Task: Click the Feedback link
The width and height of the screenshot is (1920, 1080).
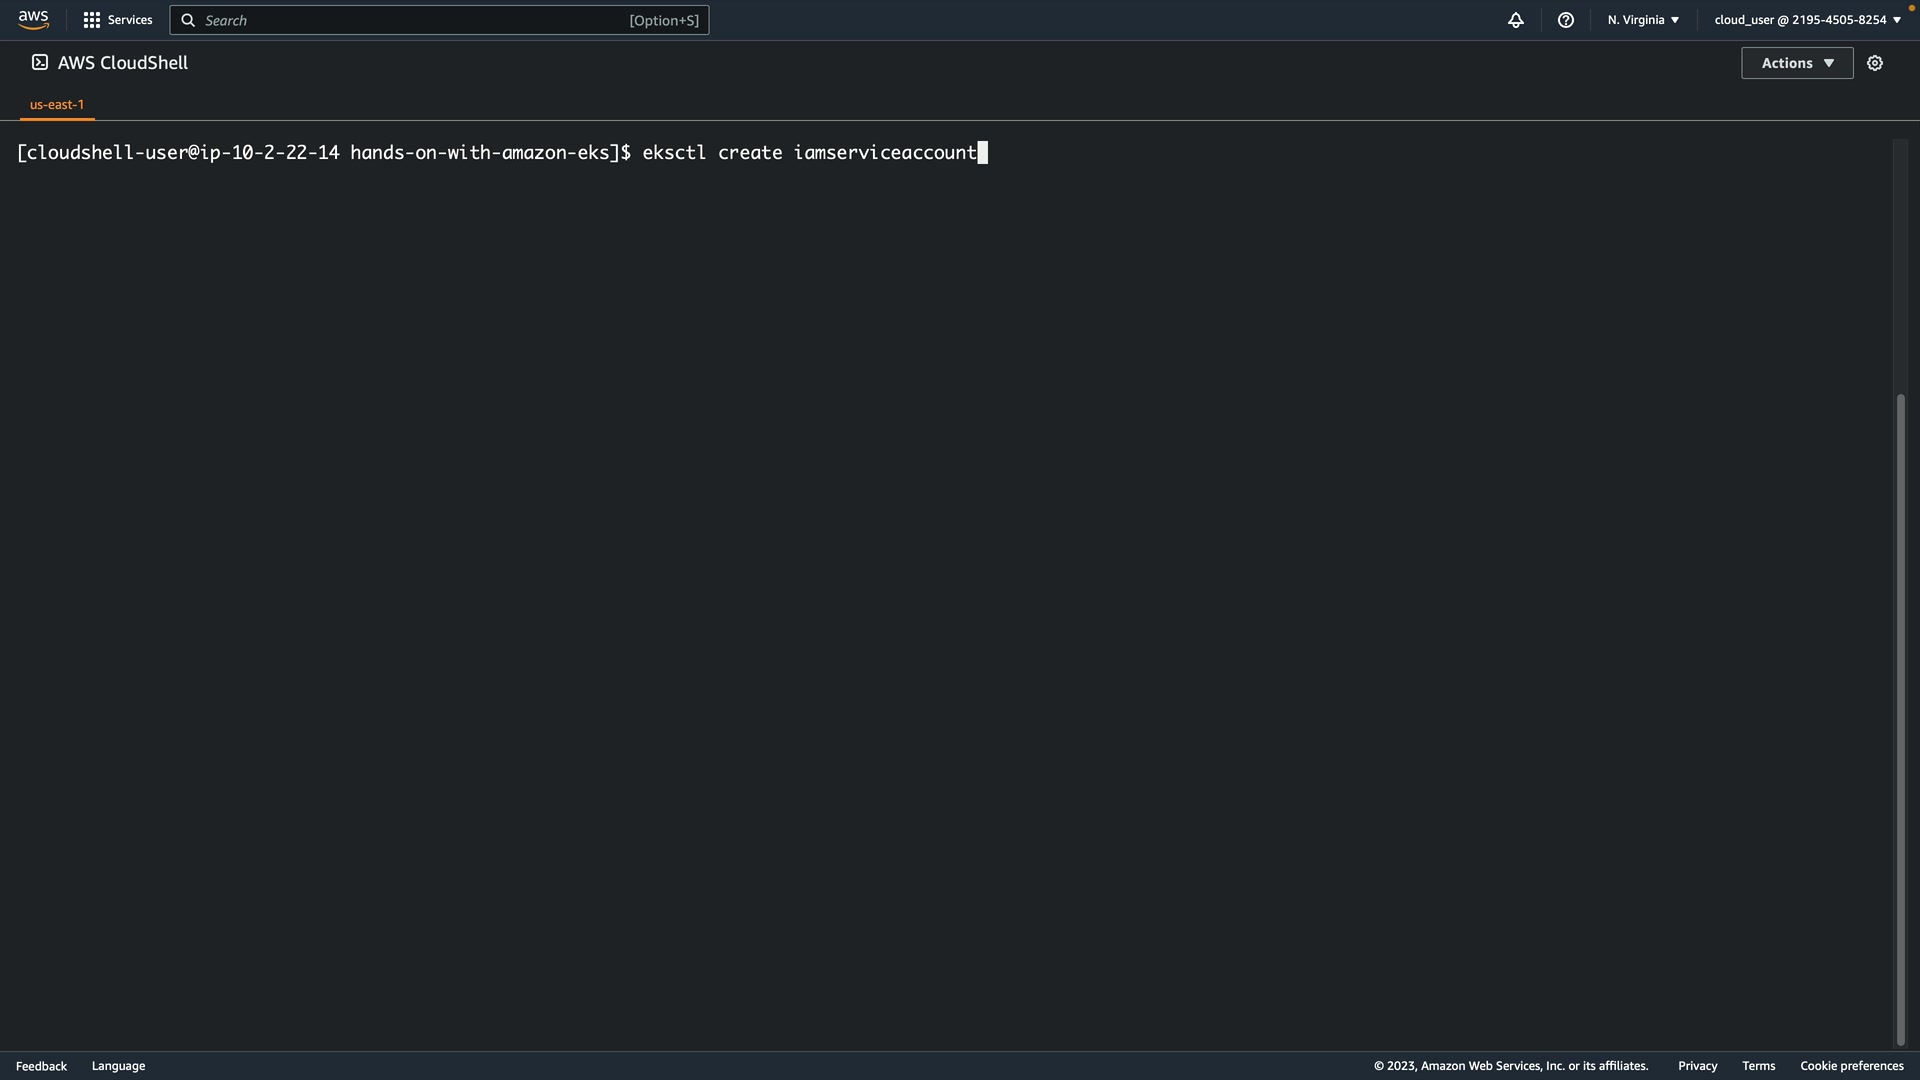Action: click(41, 1066)
